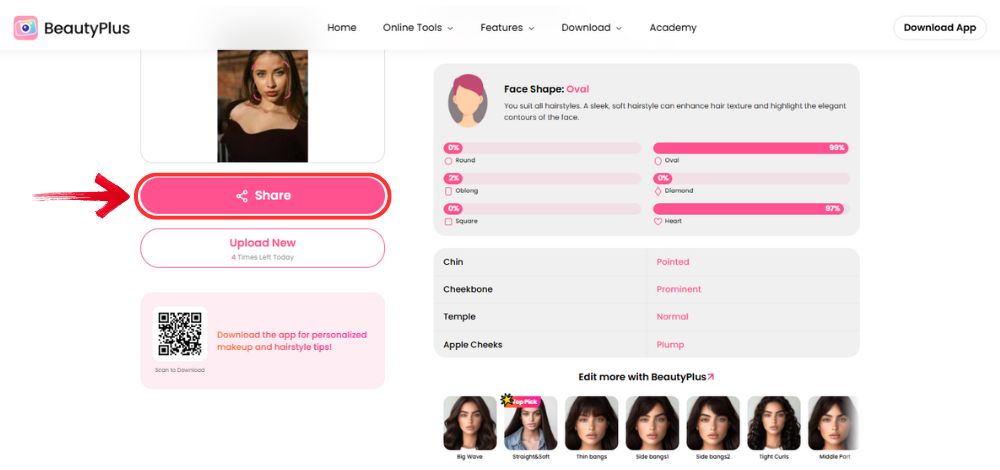The height and width of the screenshot is (470, 1000).
Task: Click the Square shape icon
Action: click(x=448, y=221)
